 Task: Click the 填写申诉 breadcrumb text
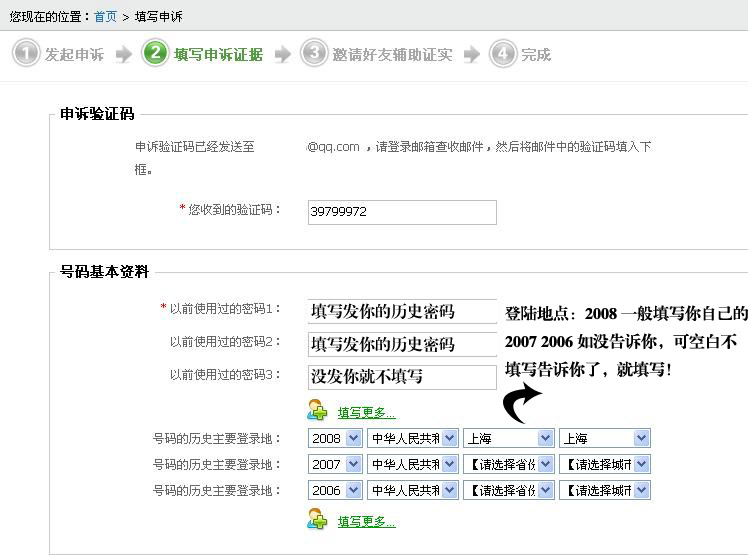pyautogui.click(x=158, y=17)
